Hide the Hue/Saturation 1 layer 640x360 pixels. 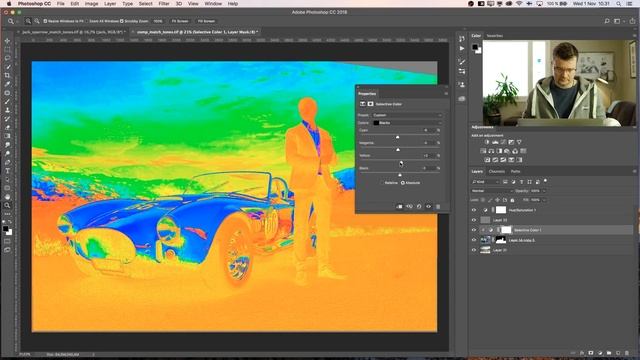pyautogui.click(x=474, y=210)
